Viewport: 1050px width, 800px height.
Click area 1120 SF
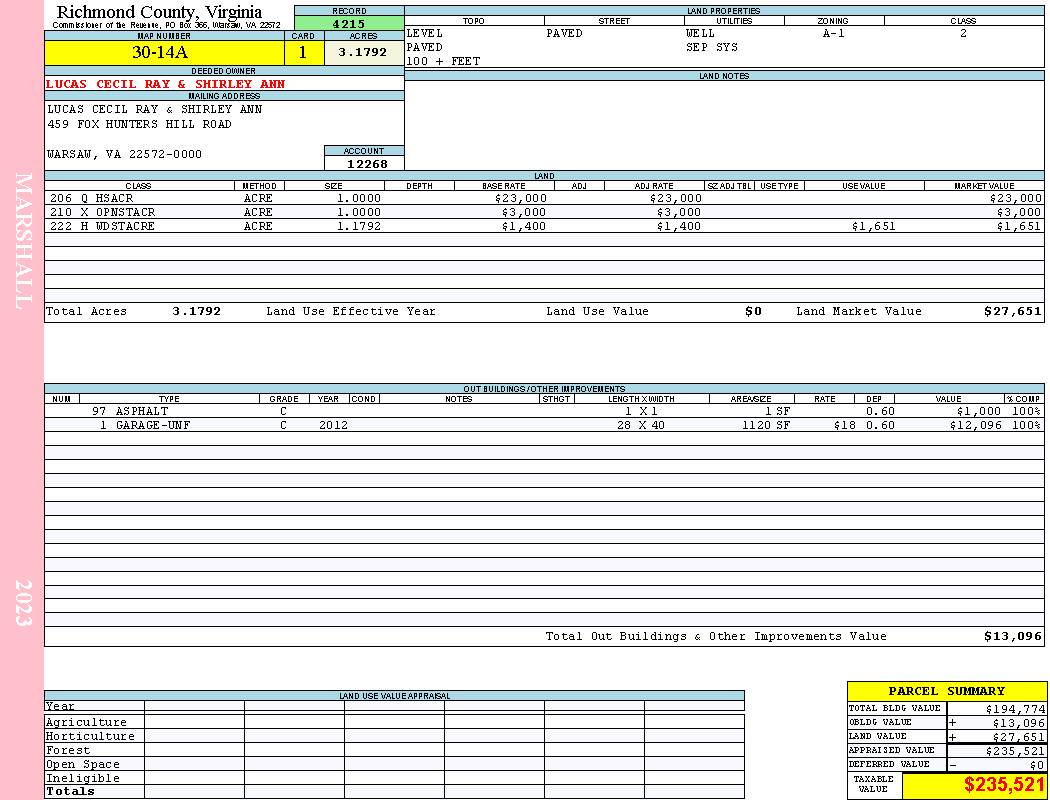coord(766,425)
